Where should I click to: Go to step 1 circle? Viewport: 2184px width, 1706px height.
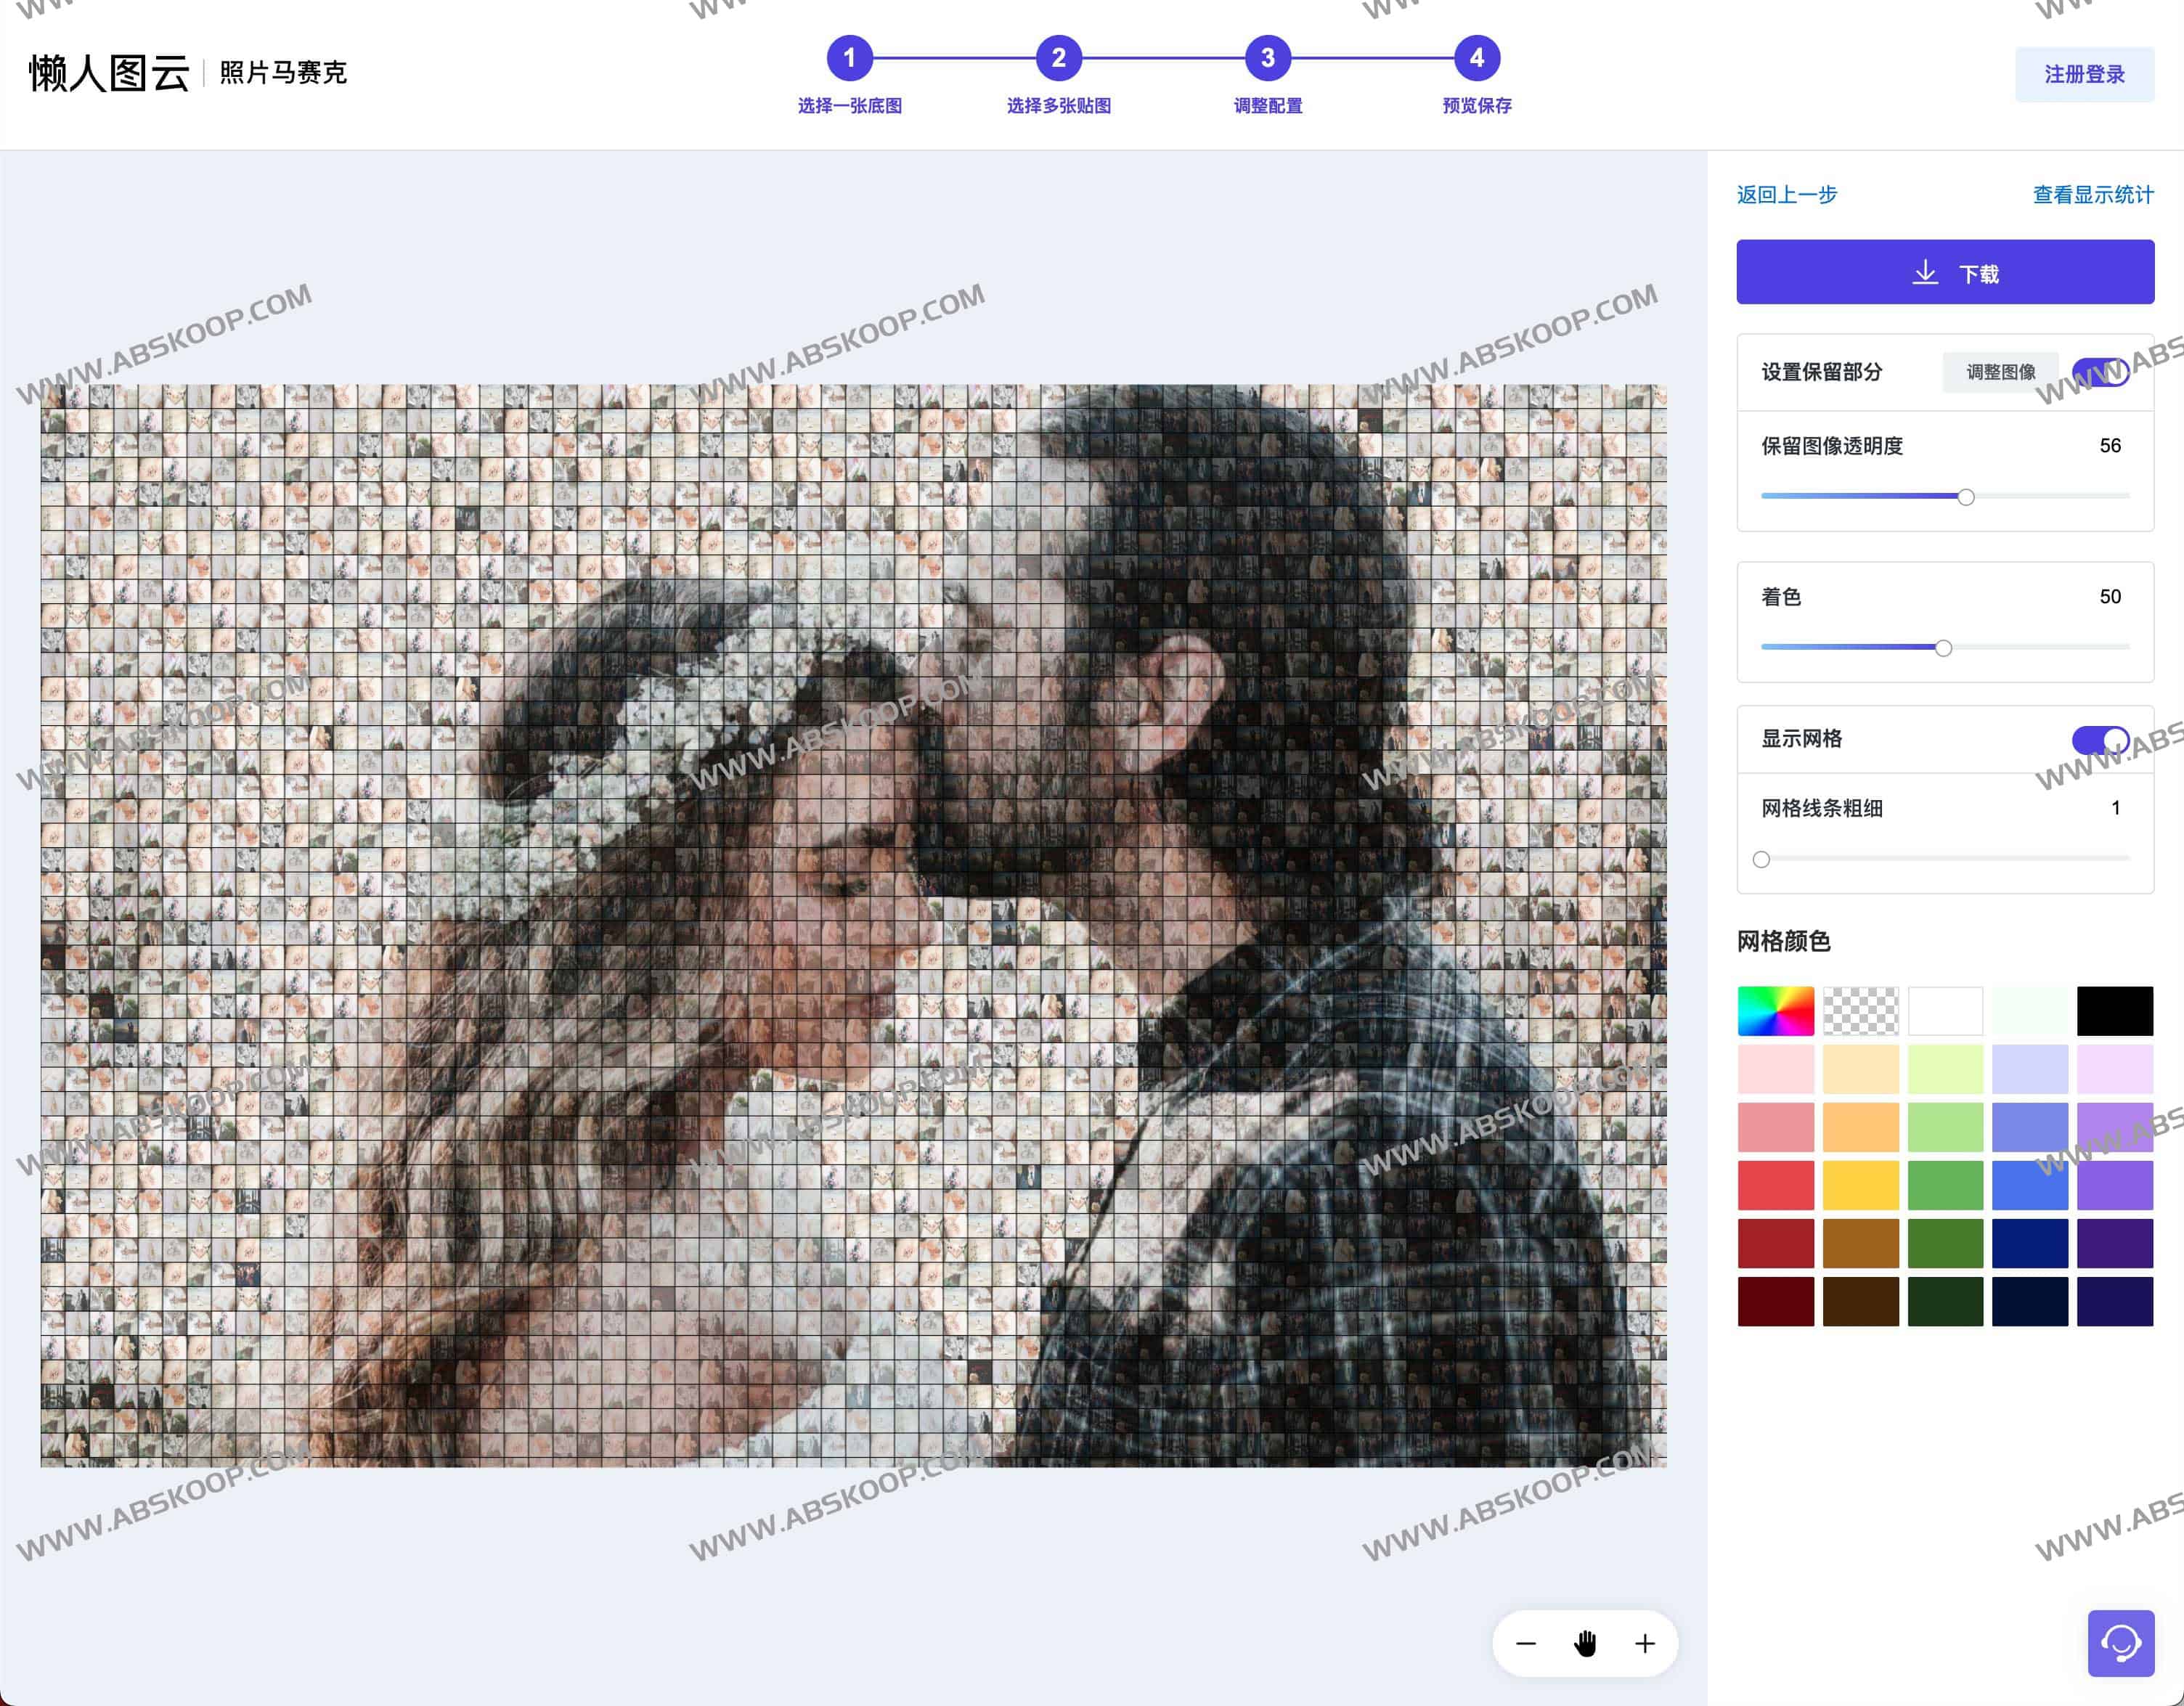[849, 58]
